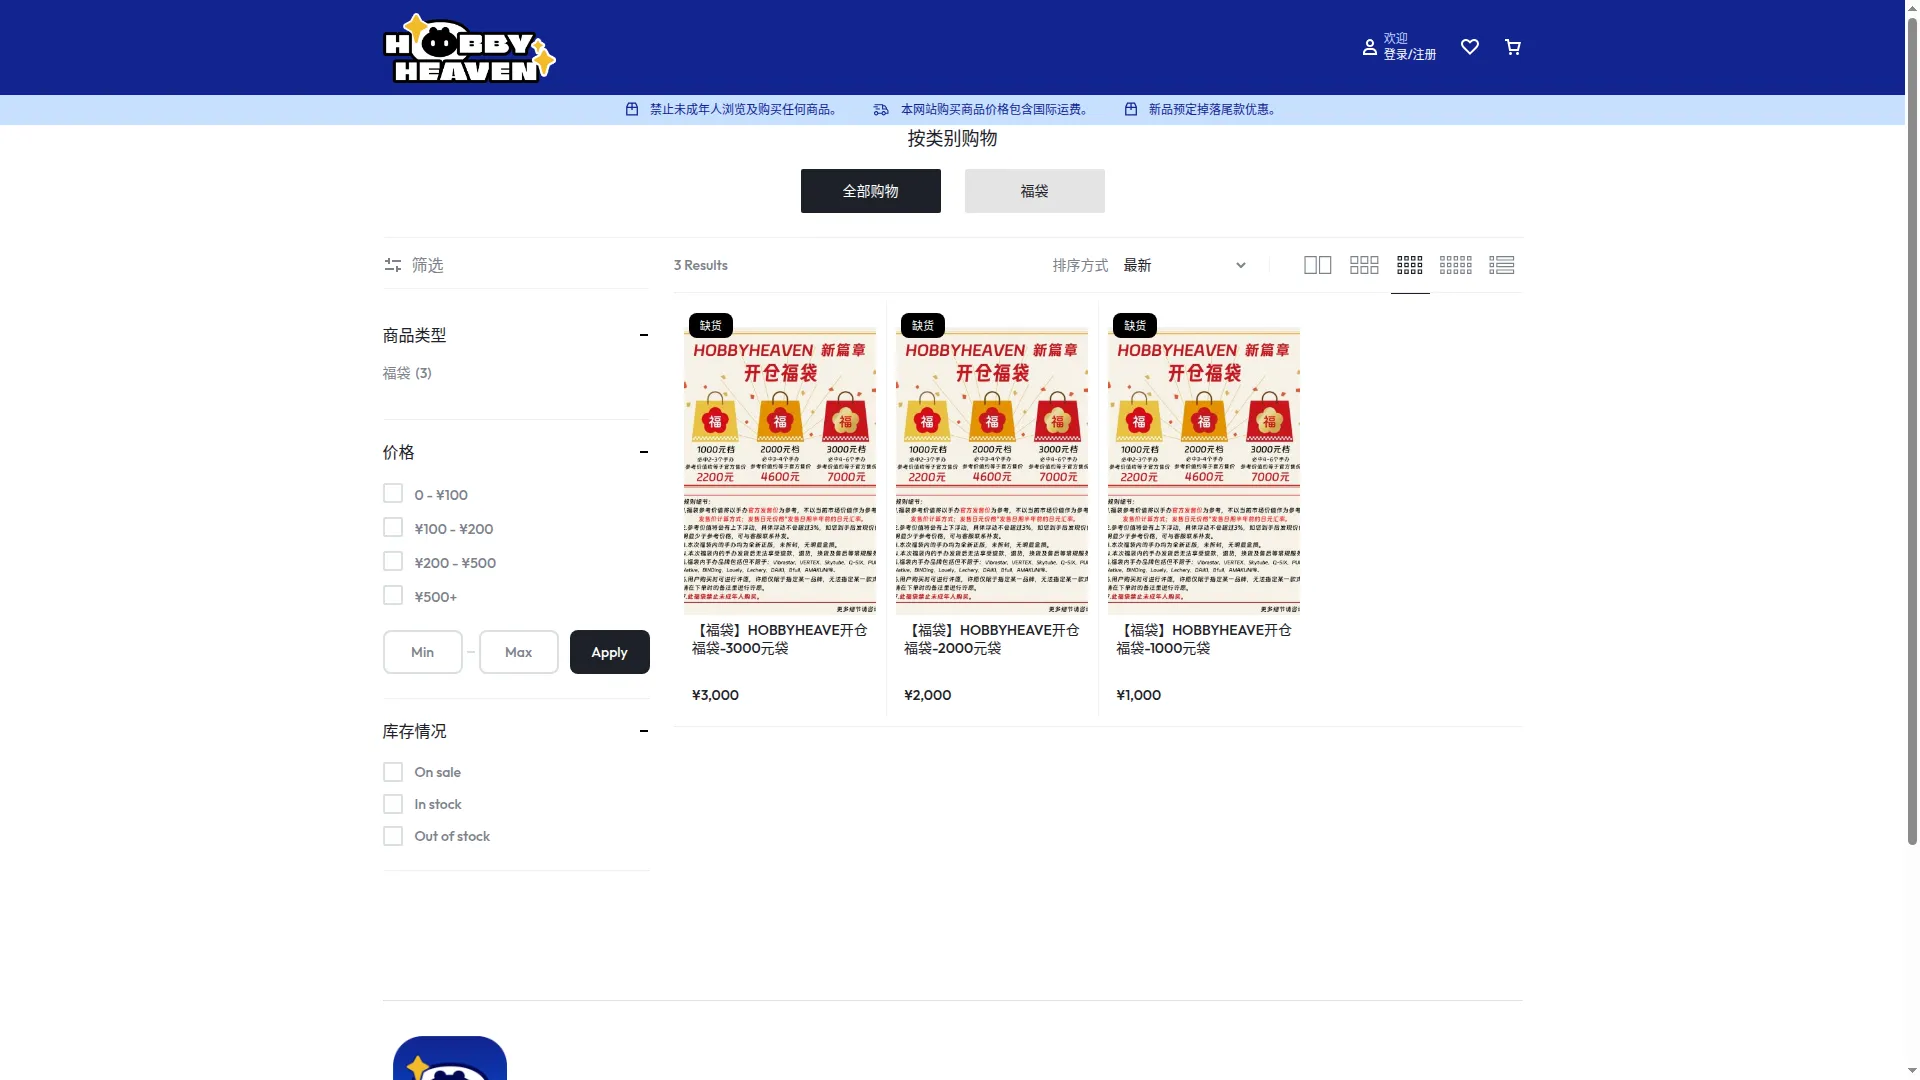Screen dimensions: 1920x1080
Task: Open the 1000元袋 product image
Action: [x=1203, y=470]
